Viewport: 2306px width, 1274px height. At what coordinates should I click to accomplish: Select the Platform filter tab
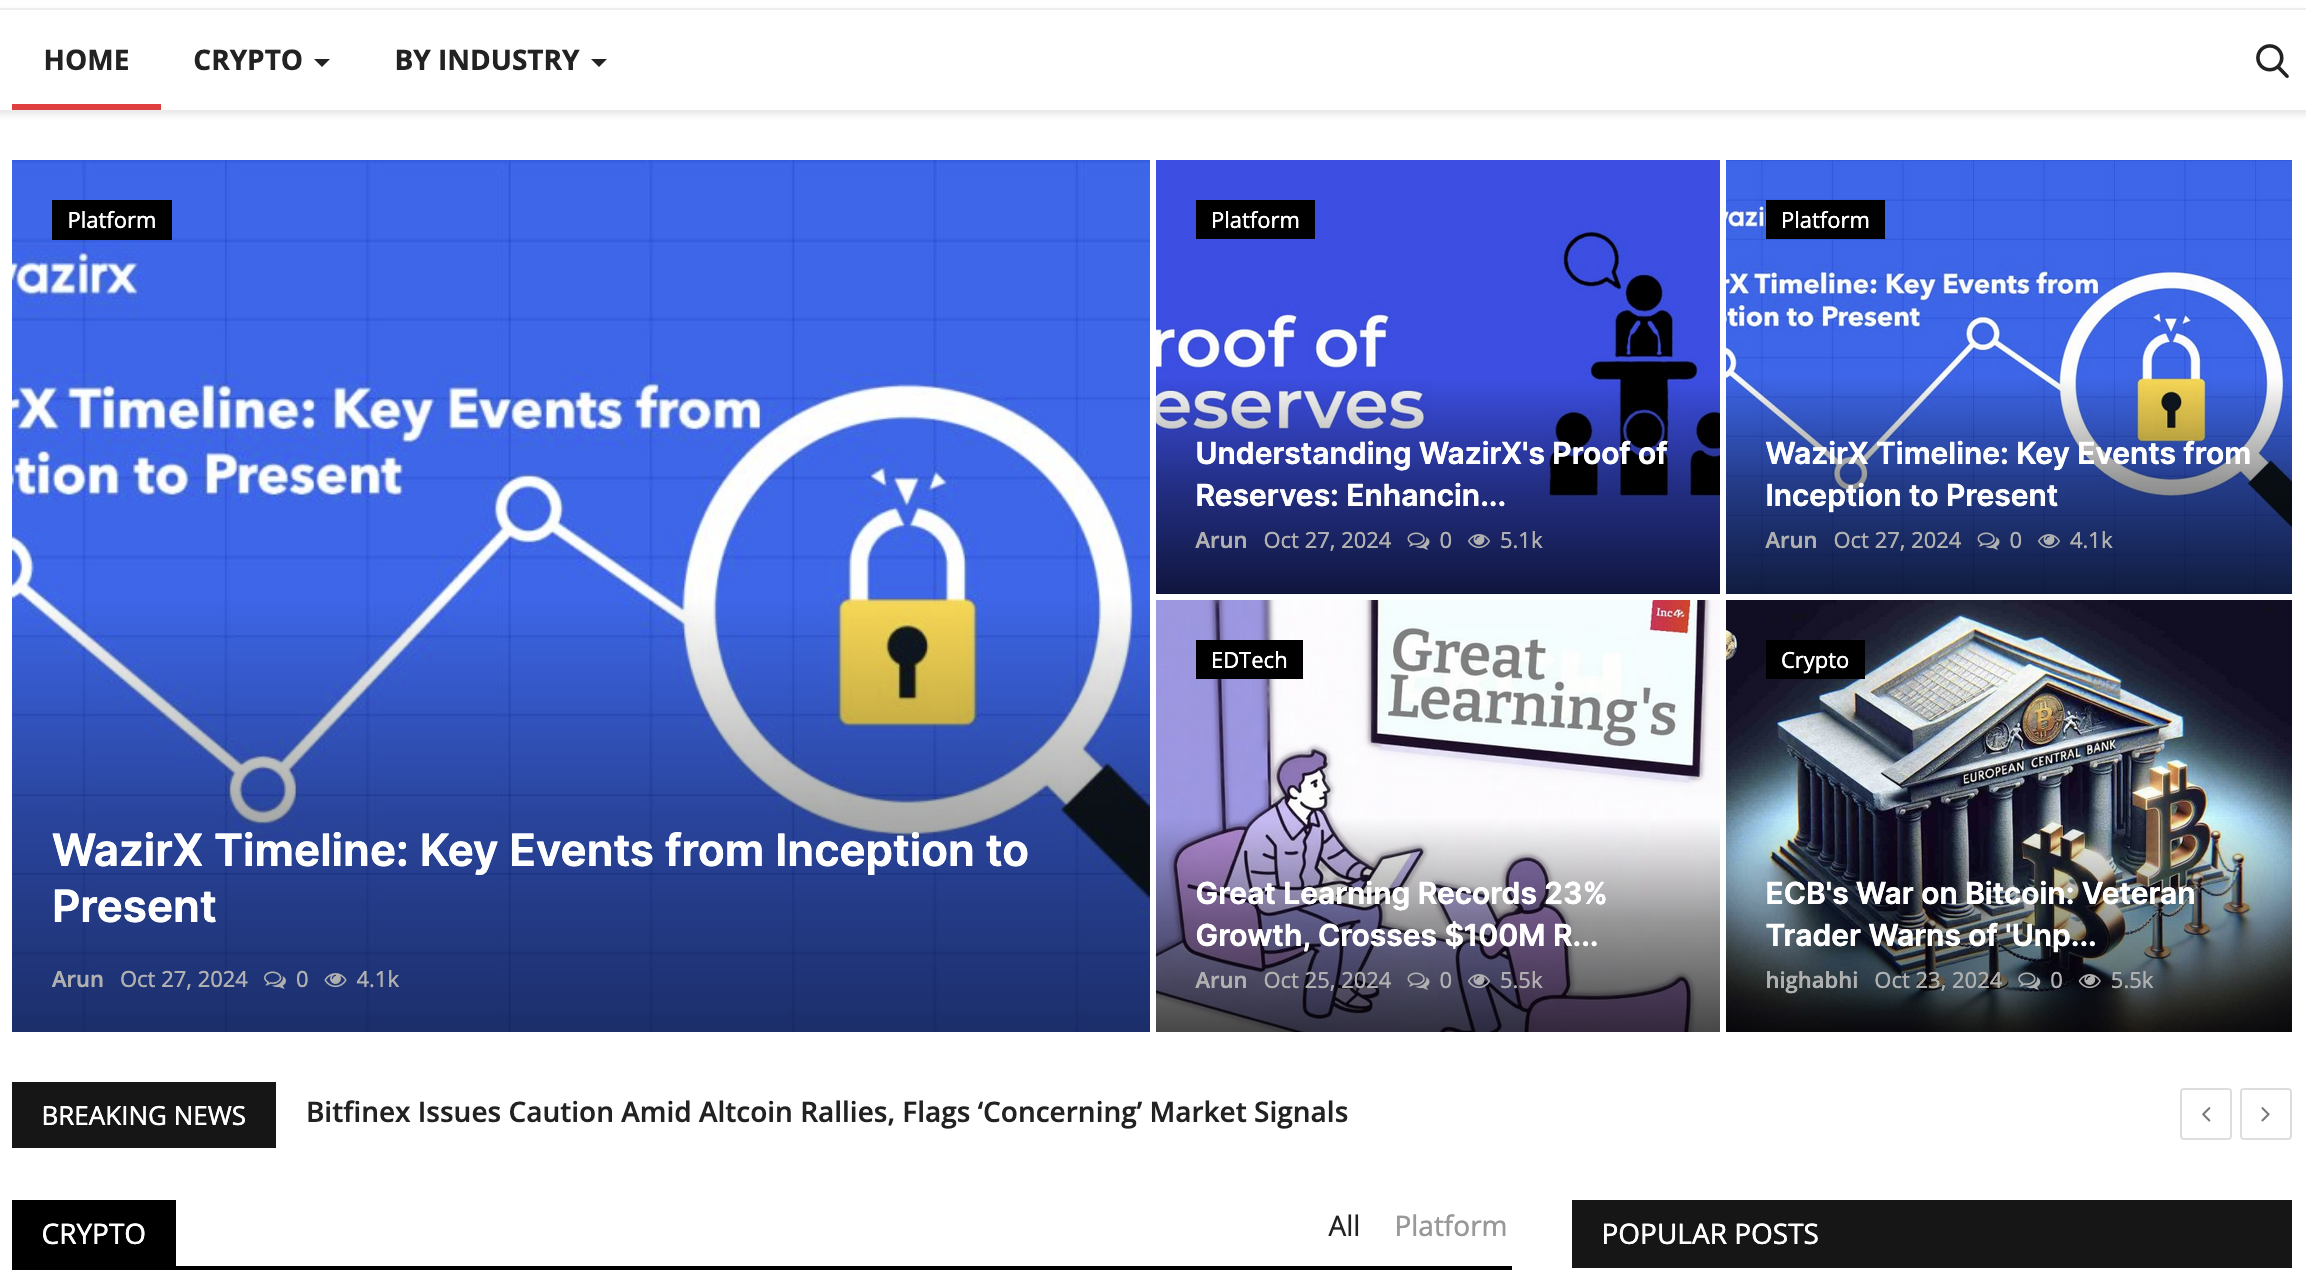point(1450,1226)
